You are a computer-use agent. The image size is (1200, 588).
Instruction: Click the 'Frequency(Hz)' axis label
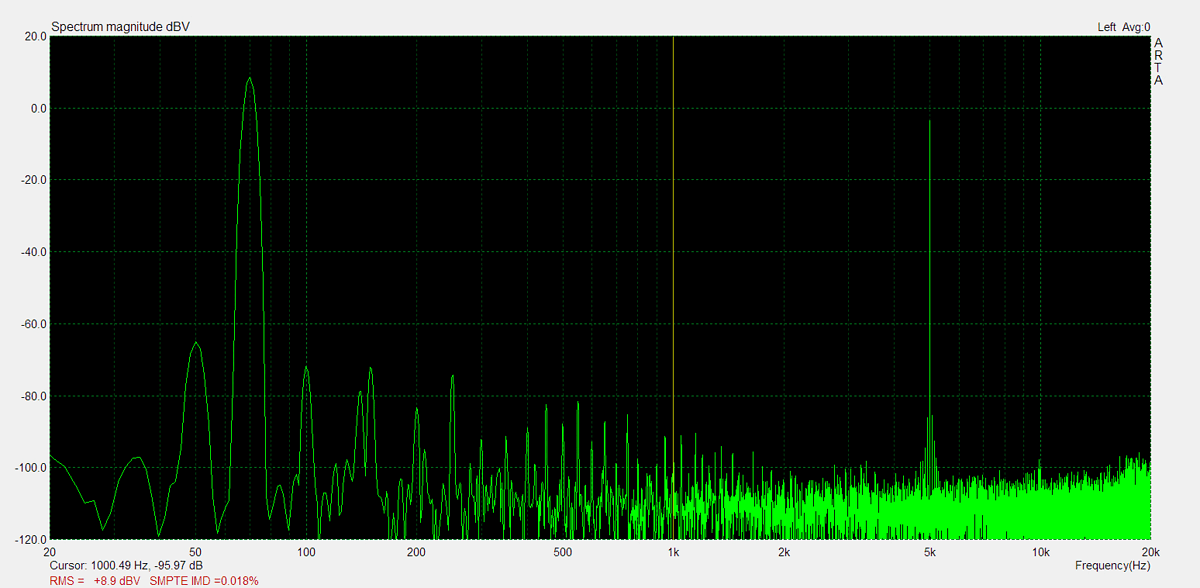click(1112, 566)
